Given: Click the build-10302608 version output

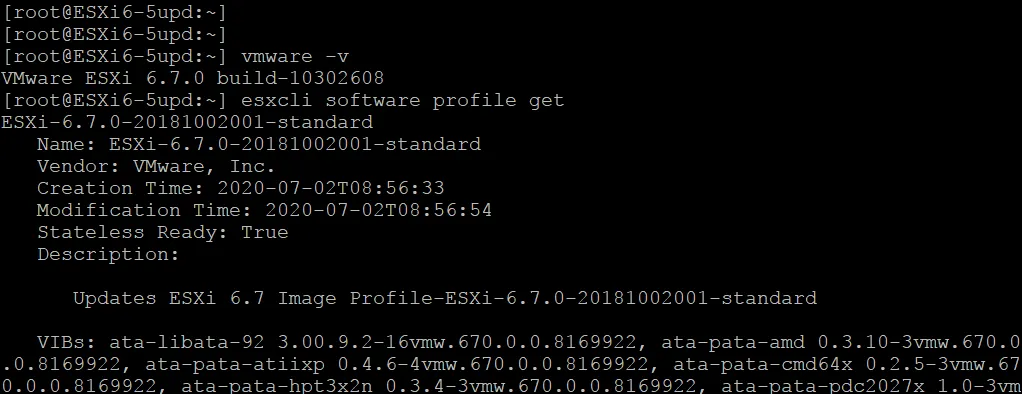Looking at the screenshot, I should pos(300,78).
